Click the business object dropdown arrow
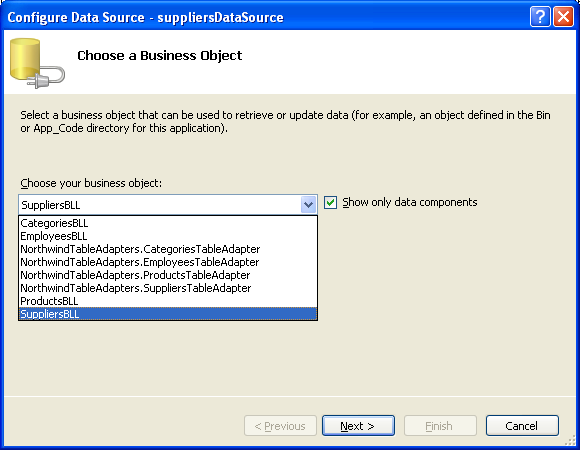Image resolution: width=580 pixels, height=450 pixels. pyautogui.click(x=308, y=204)
